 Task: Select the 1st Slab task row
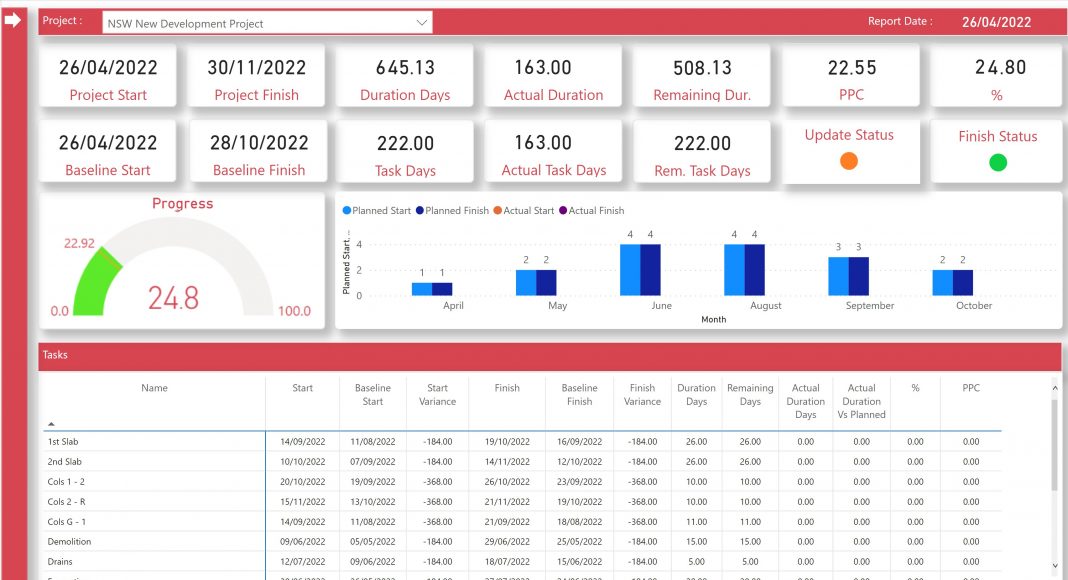click(x=64, y=442)
